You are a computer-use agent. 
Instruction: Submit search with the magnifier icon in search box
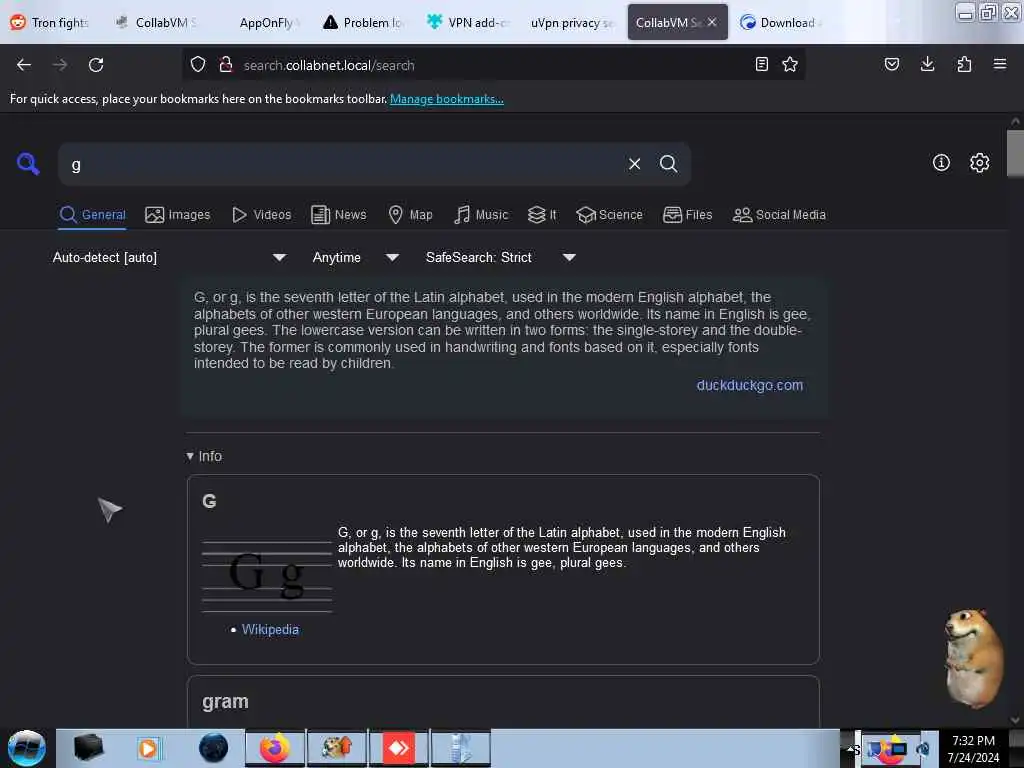coord(668,164)
